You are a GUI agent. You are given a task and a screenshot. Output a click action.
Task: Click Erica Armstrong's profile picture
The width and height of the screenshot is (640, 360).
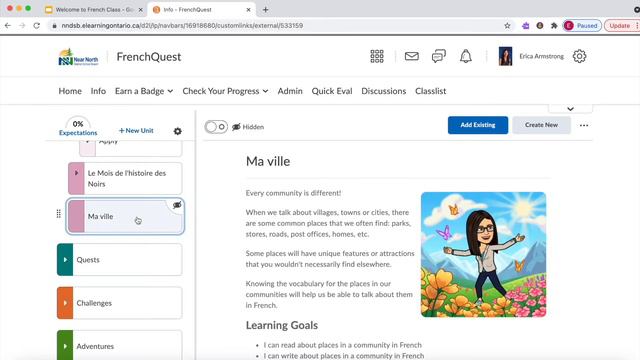[505, 56]
